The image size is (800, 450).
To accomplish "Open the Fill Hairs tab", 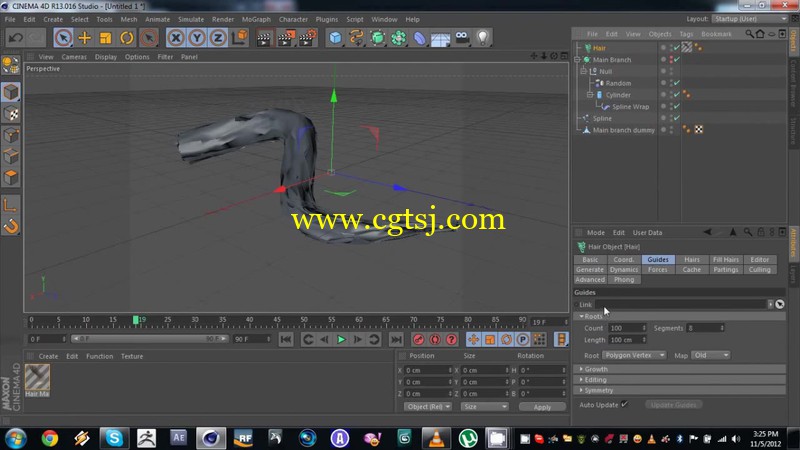I will (726, 260).
